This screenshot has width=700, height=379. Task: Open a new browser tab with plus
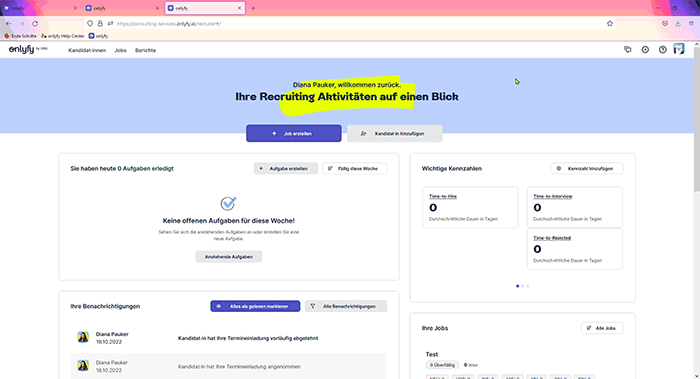[253, 8]
